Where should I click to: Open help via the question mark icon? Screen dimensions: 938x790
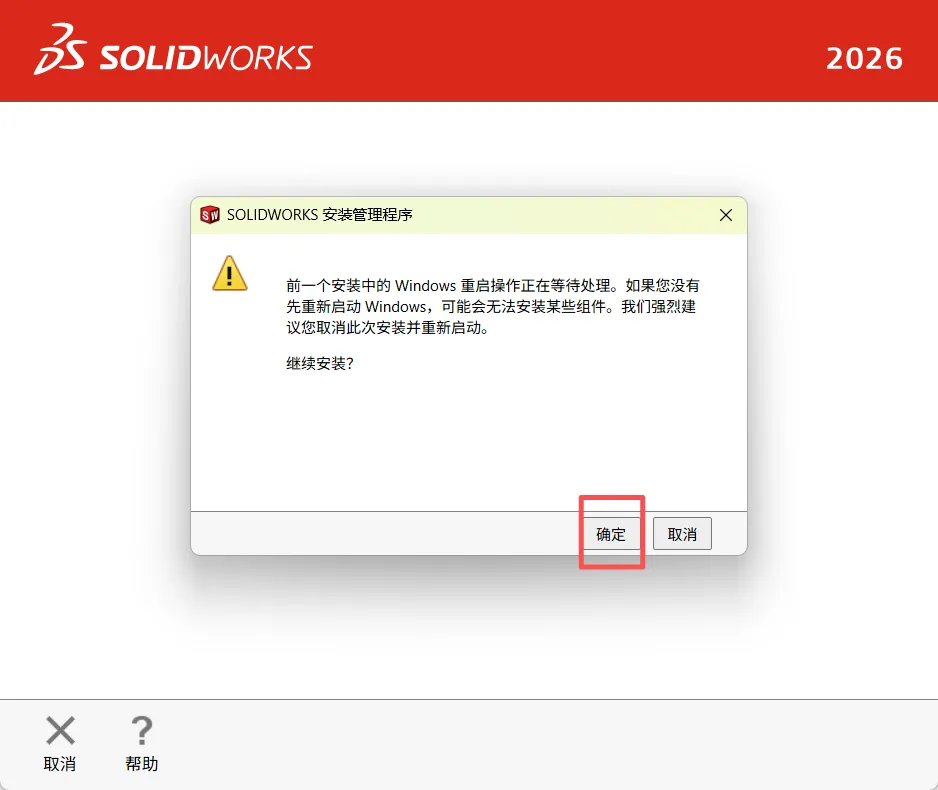point(142,730)
